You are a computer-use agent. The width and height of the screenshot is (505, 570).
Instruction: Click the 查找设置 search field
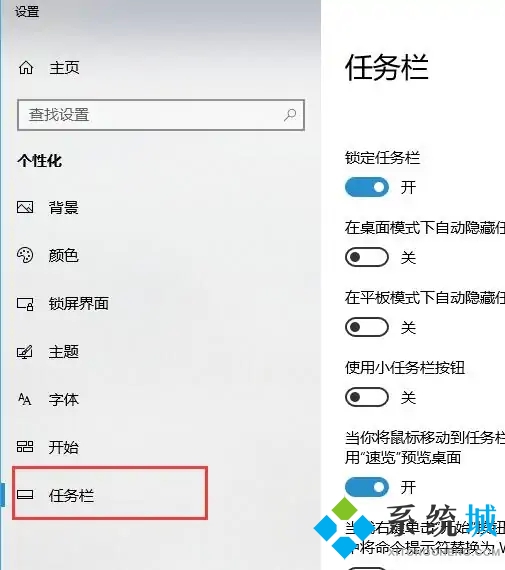coord(161,115)
